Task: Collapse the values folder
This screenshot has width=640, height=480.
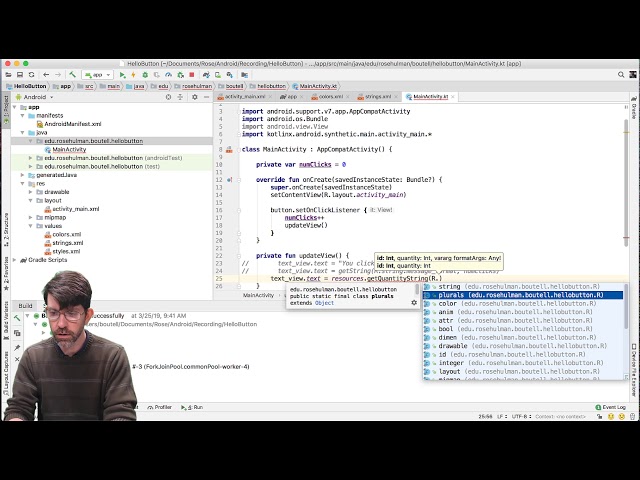Action: 31,226
